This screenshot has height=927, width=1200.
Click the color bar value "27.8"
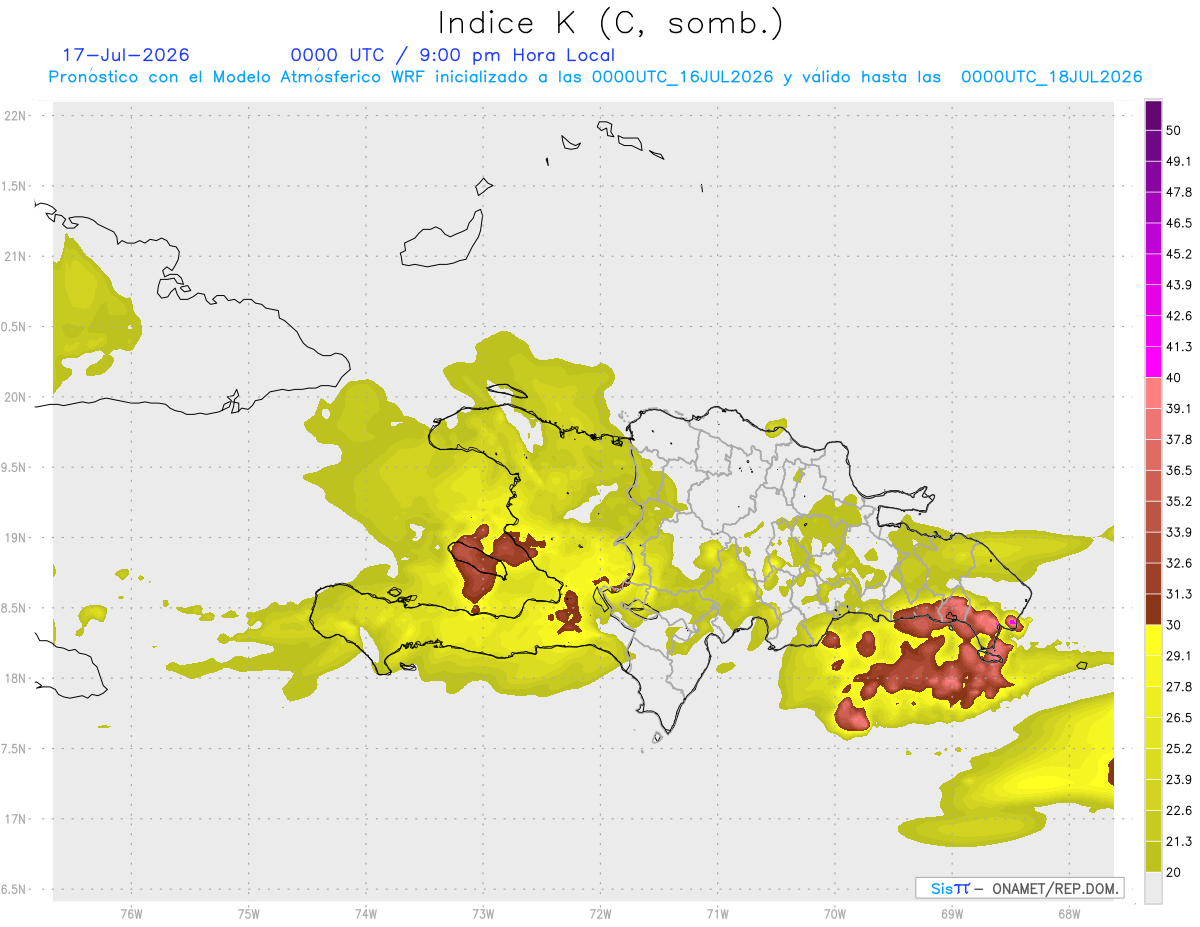click(1178, 687)
